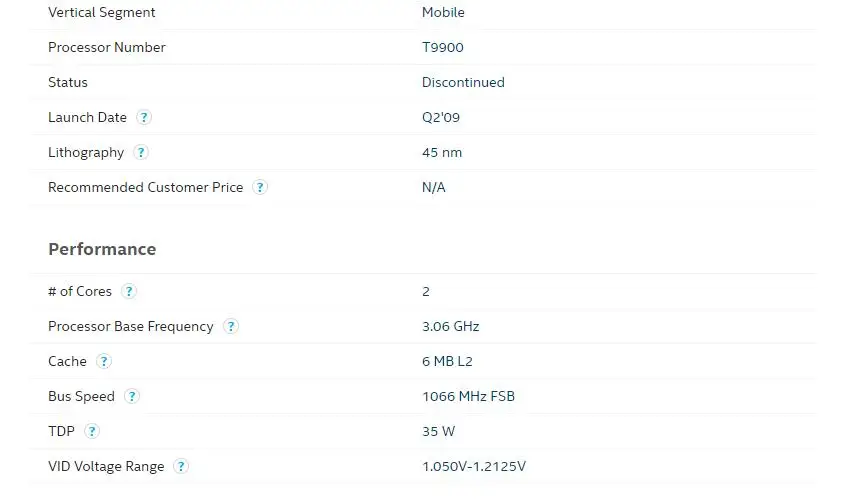This screenshot has width=845, height=499.
Task: Click the Processor Base Frequency help icon
Action: 231,327
